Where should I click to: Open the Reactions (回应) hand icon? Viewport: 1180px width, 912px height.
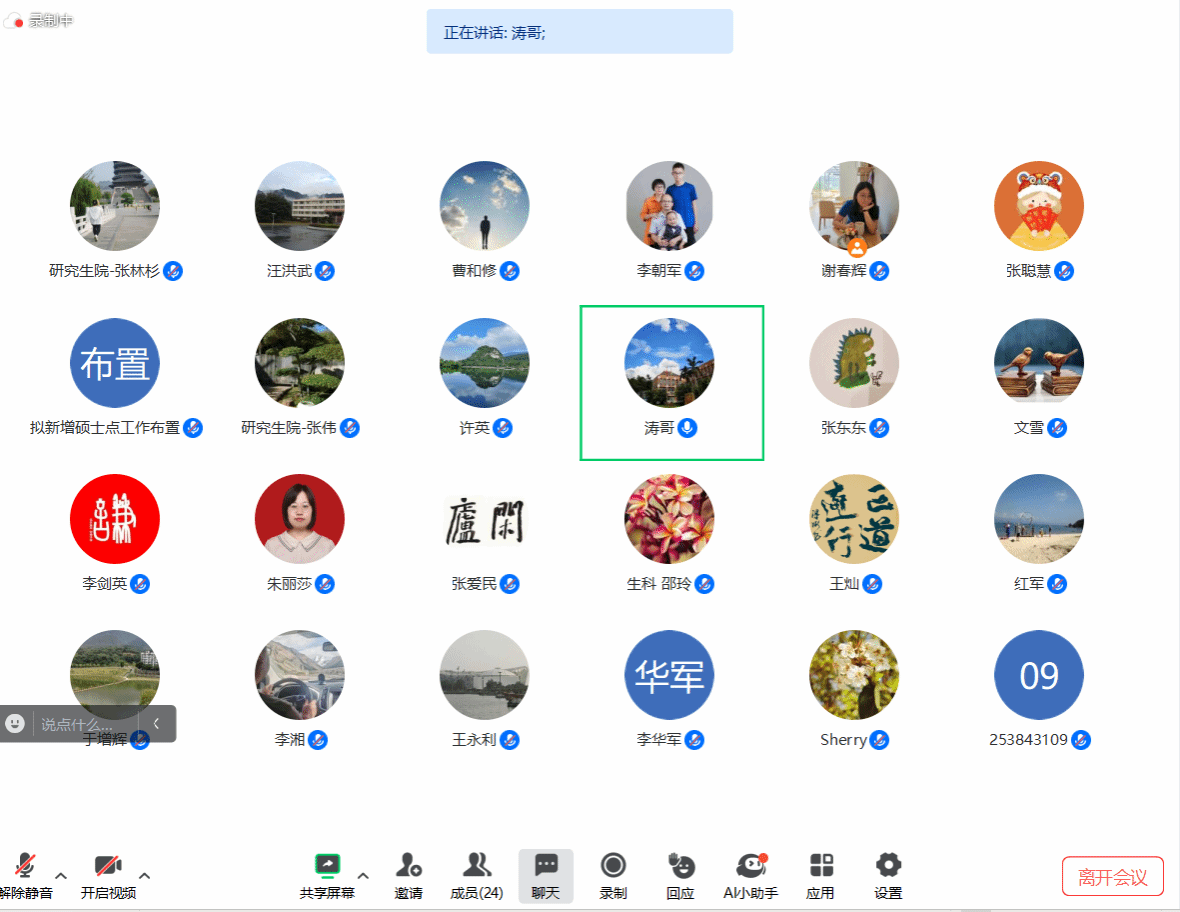coord(680,866)
